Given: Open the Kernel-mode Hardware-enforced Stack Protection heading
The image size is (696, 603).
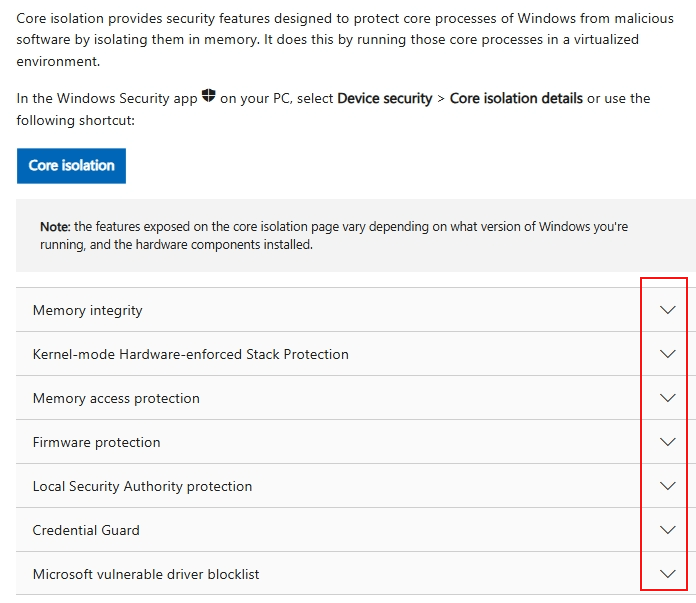Looking at the screenshot, I should (190, 354).
